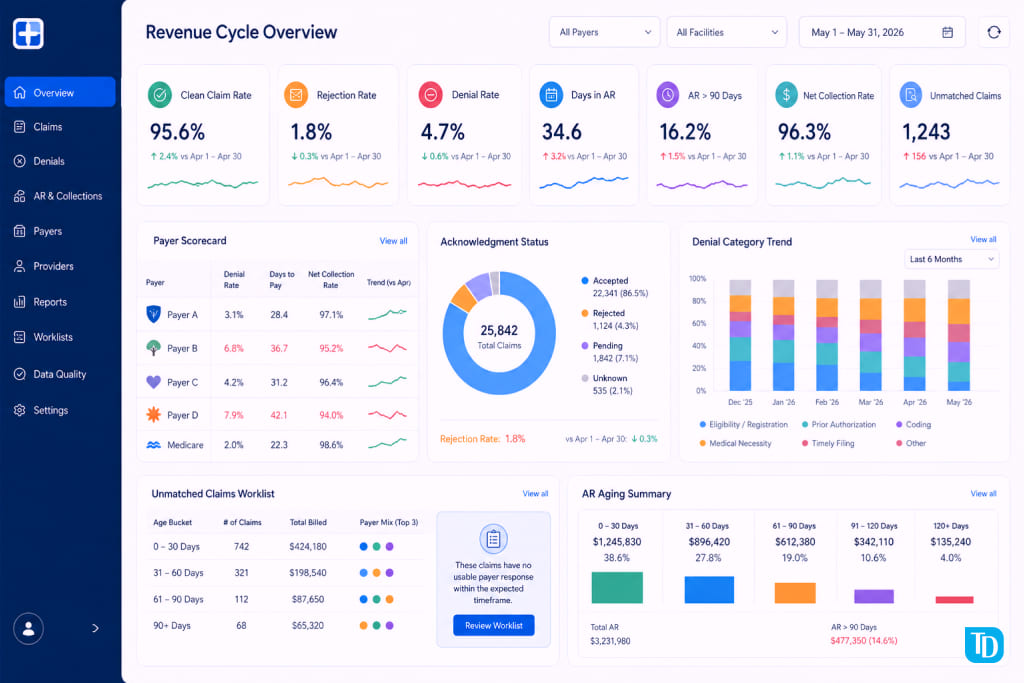
Task: Toggle Prior Authorization legend entry
Action: 839,424
